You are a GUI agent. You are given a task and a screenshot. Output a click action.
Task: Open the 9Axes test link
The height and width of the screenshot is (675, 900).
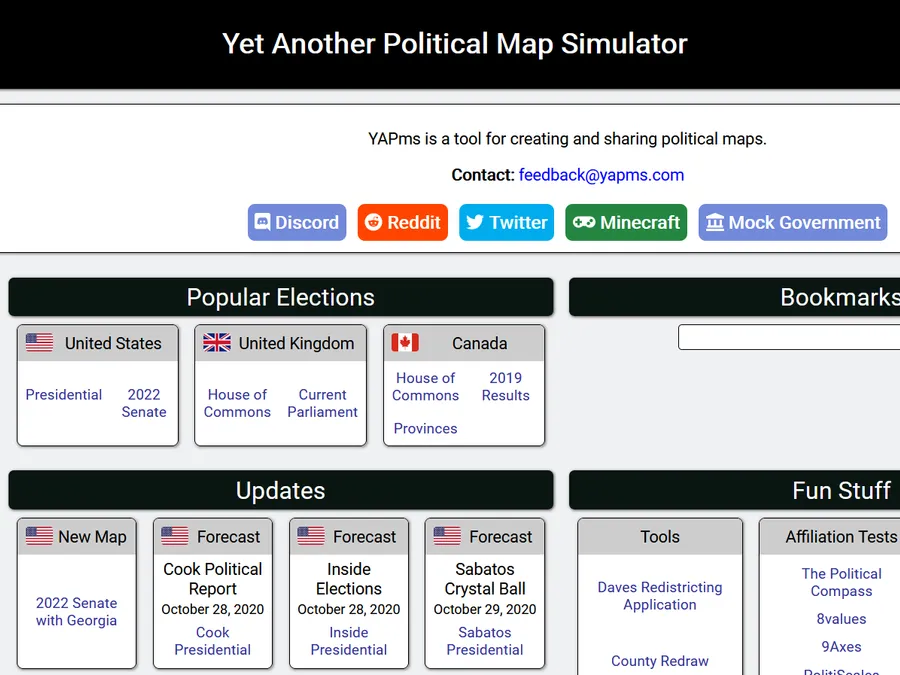pos(841,647)
